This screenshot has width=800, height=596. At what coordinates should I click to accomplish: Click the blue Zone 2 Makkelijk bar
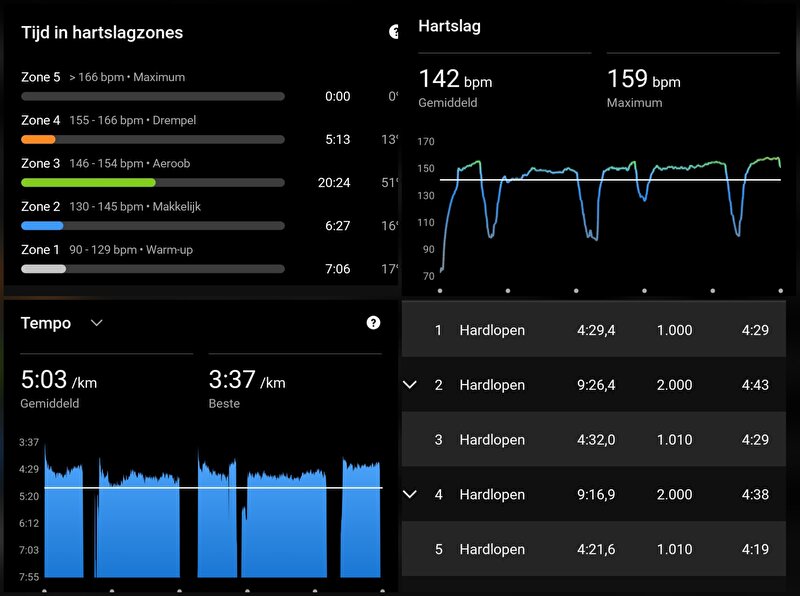(x=42, y=226)
